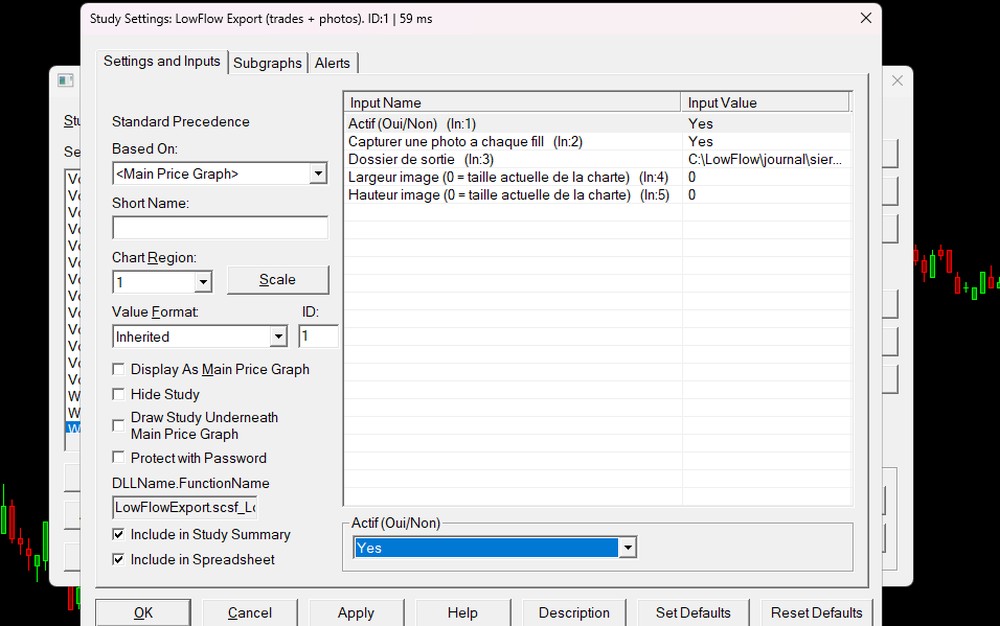Toggle the Hide Study checkbox
Viewport: 1000px width, 626px height.
[x=118, y=394]
